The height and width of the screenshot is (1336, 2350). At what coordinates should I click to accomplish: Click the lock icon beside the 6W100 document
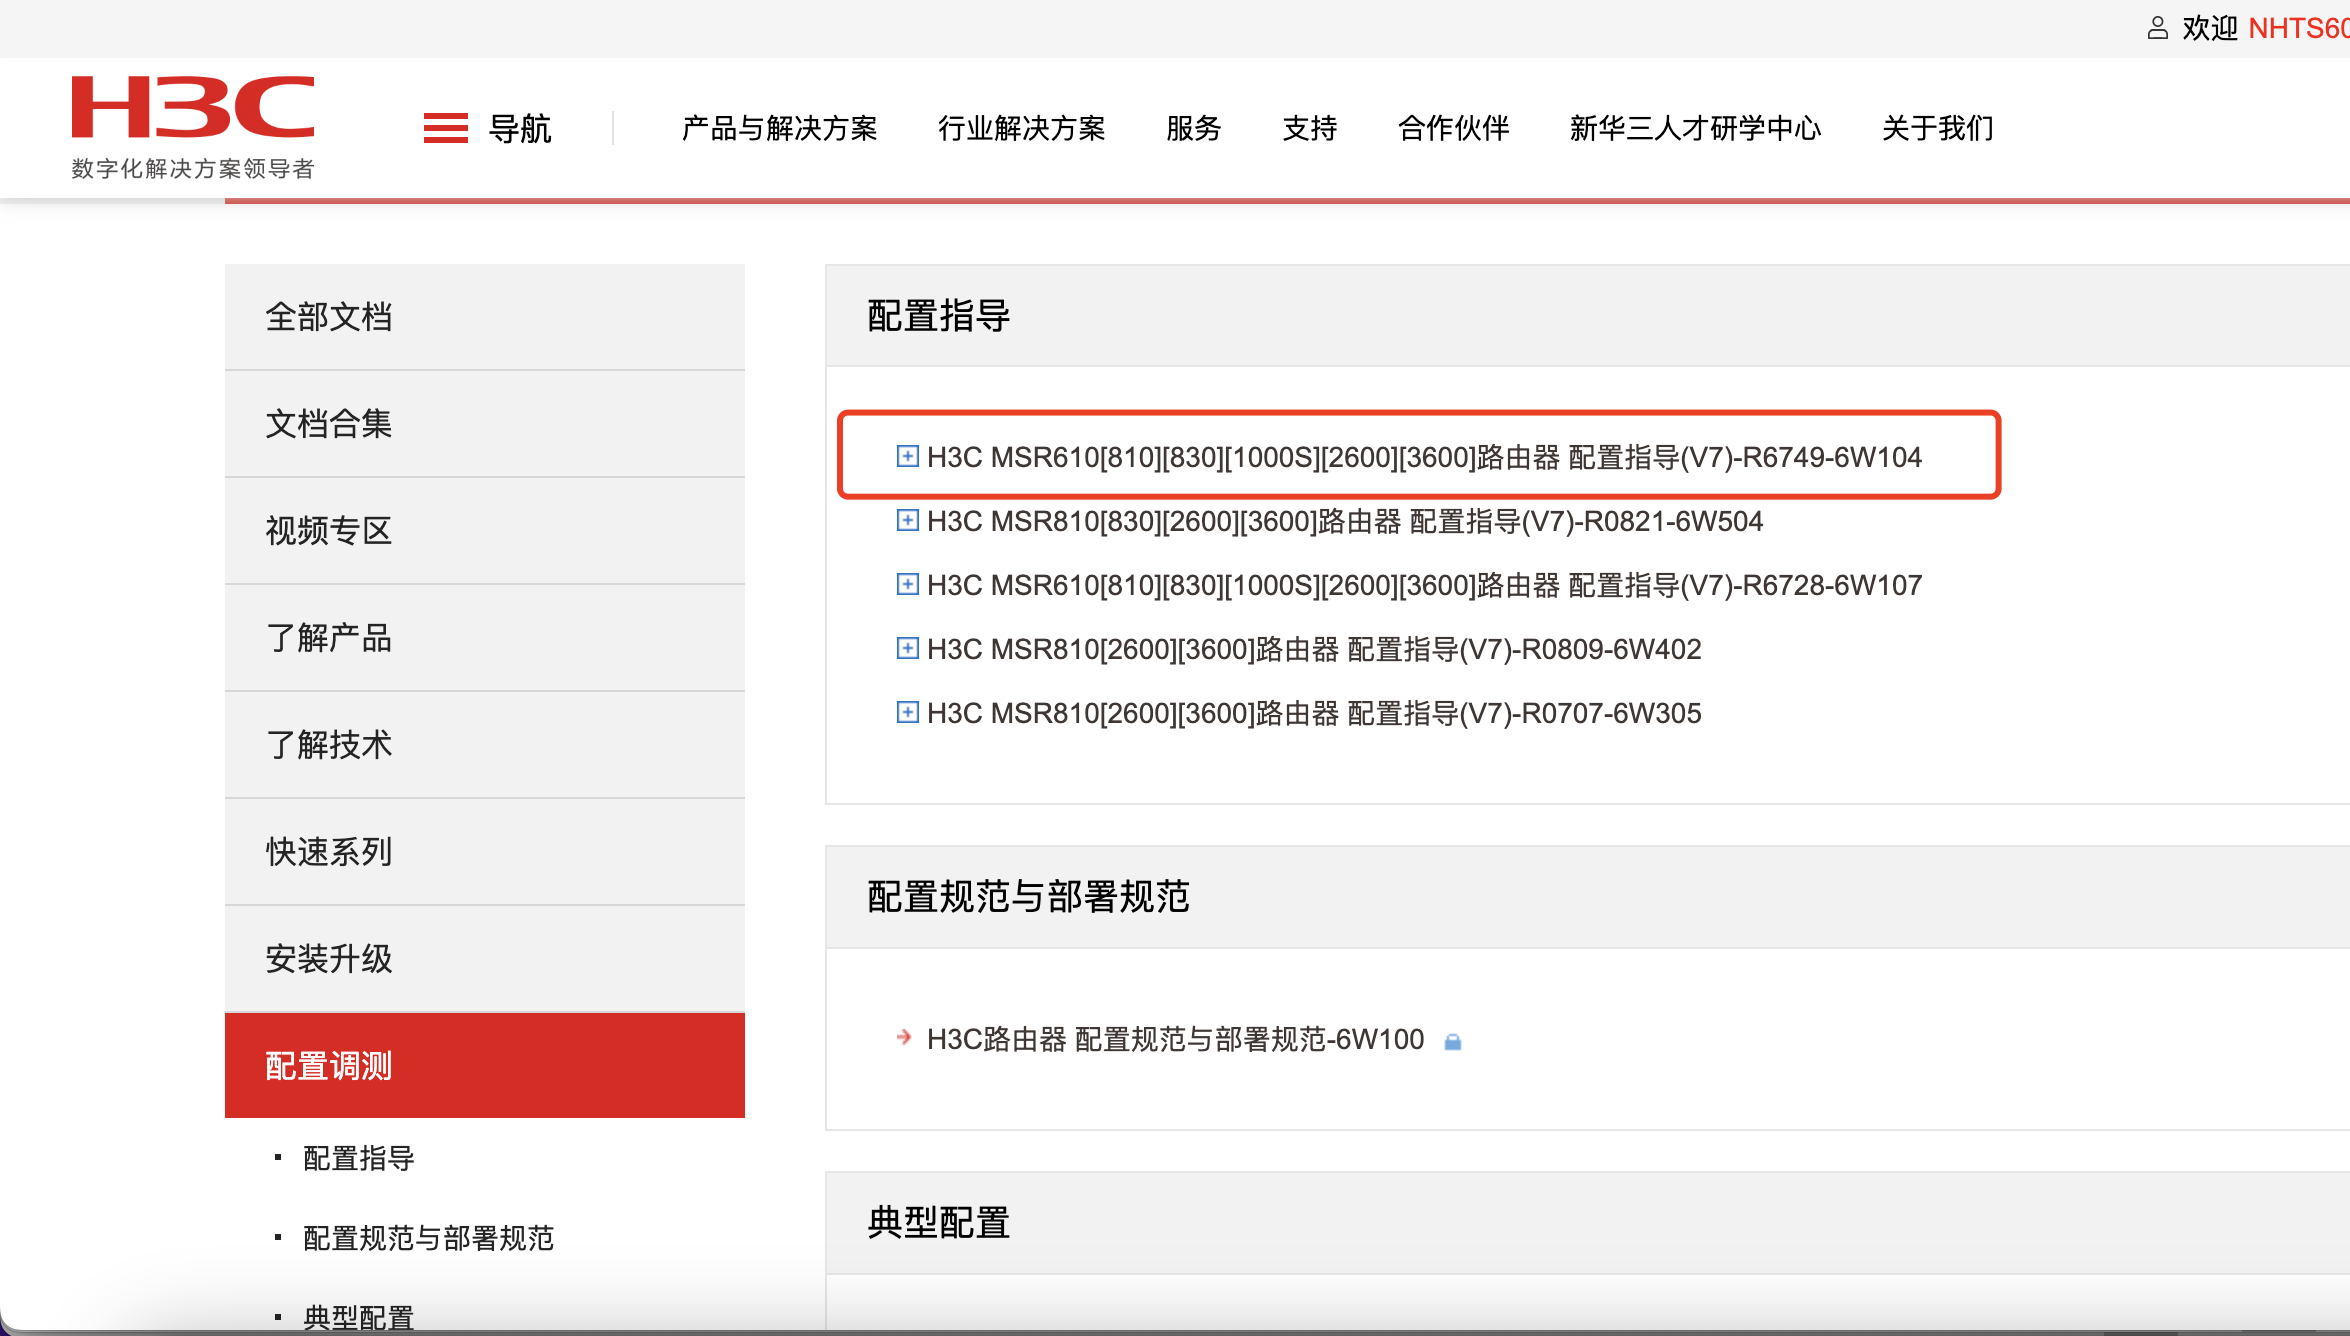(1453, 1042)
